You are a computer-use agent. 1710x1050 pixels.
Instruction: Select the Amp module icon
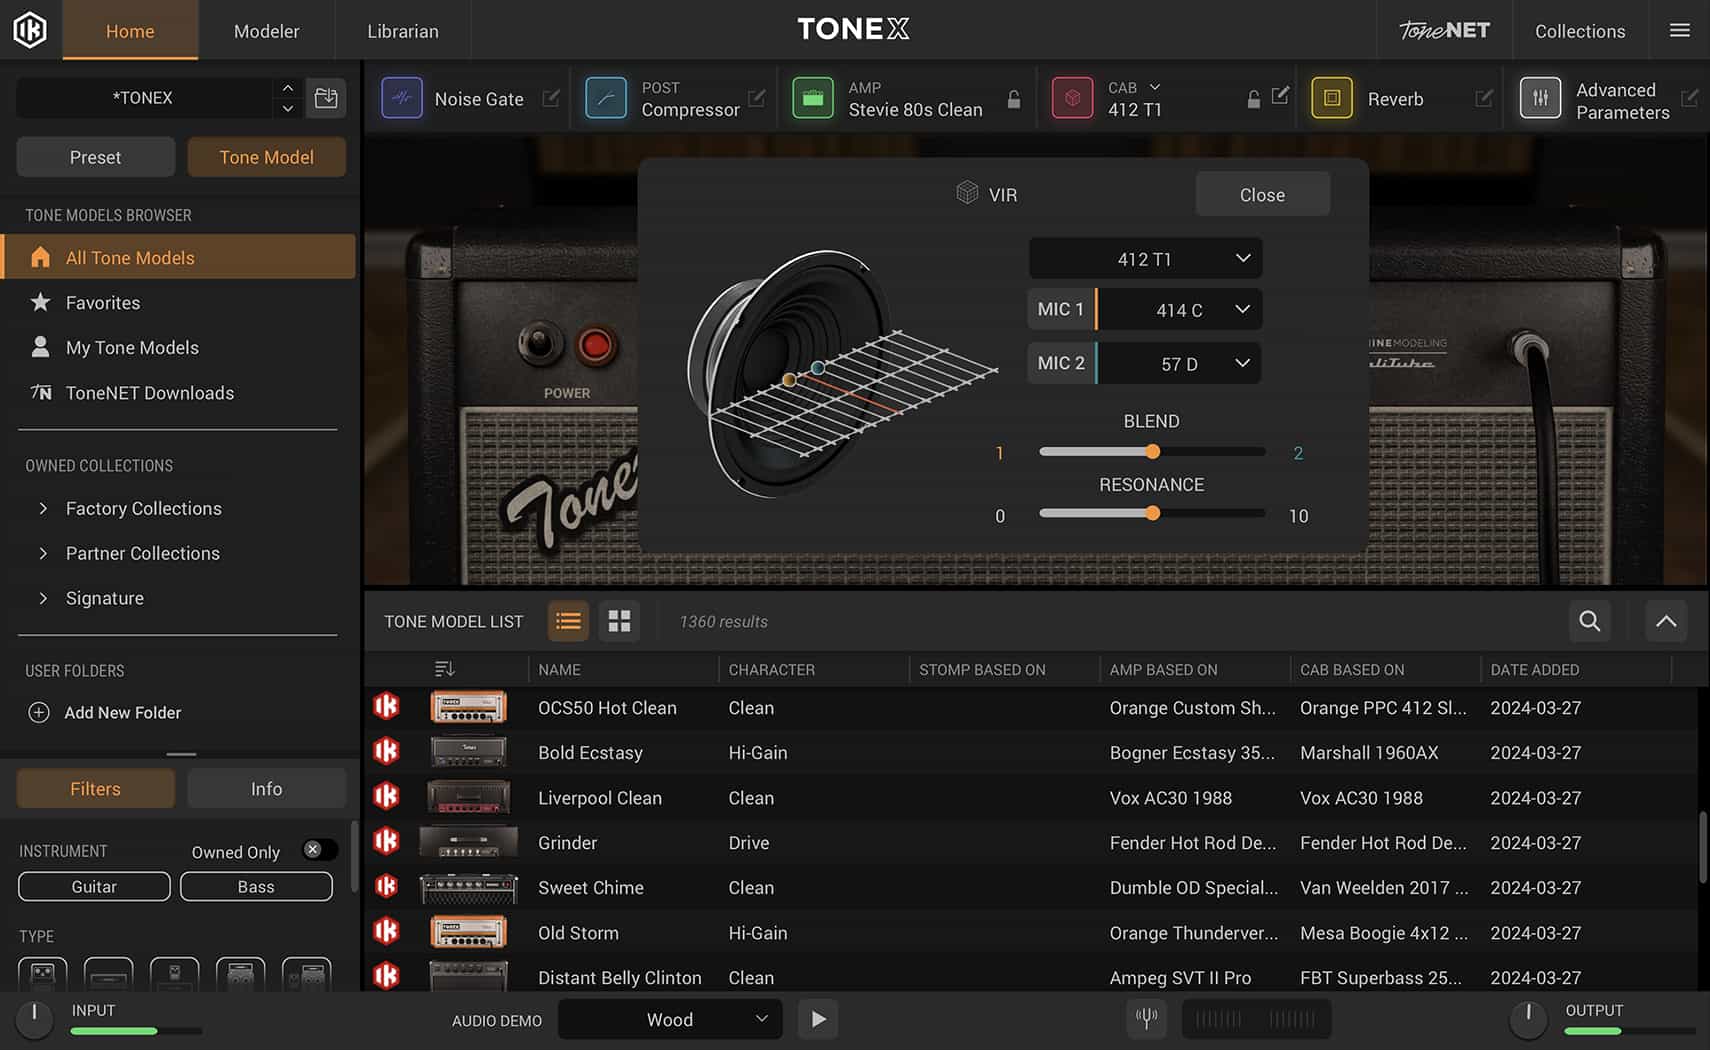click(x=813, y=98)
